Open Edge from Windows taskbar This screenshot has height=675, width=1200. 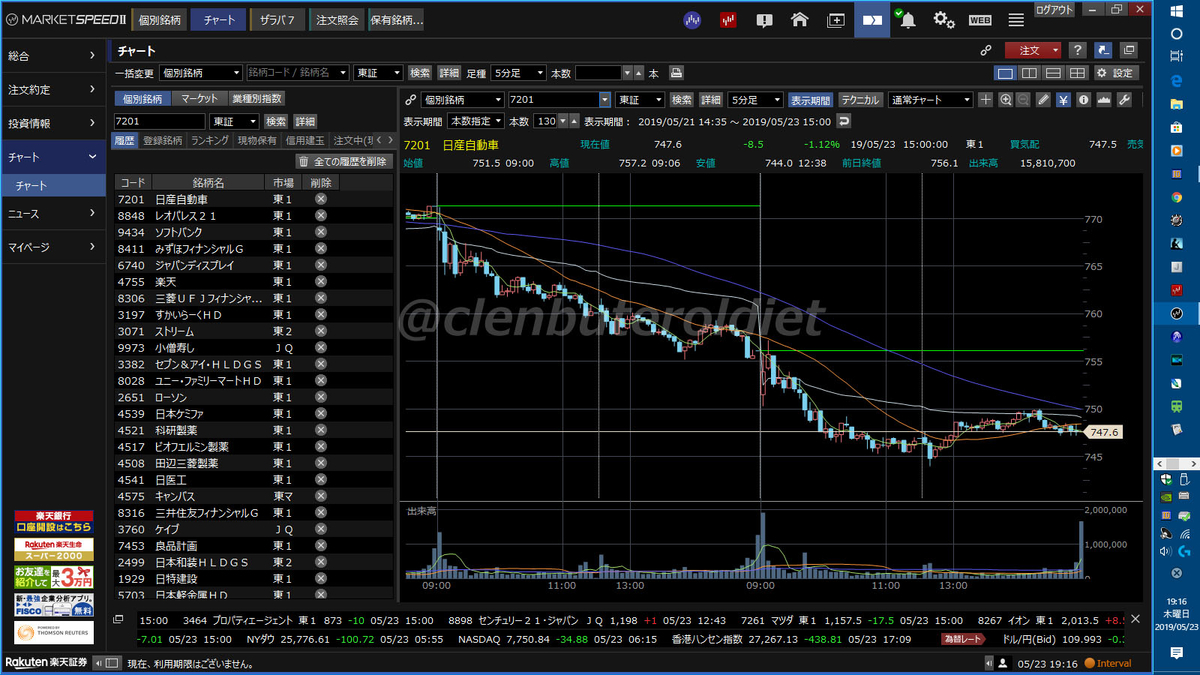click(1177, 82)
